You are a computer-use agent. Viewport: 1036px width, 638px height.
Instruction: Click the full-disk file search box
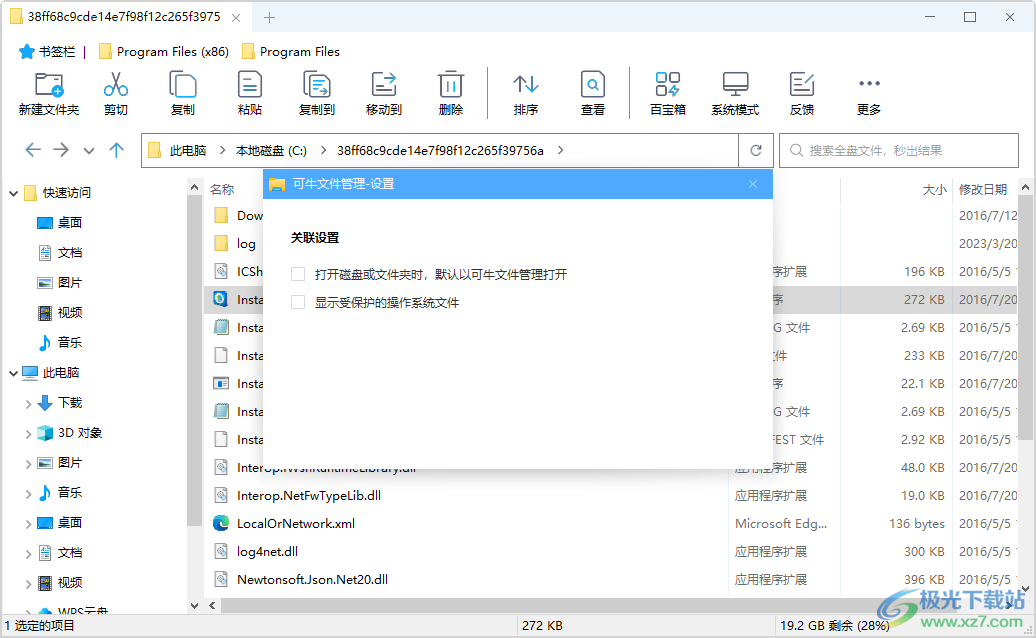(x=899, y=151)
